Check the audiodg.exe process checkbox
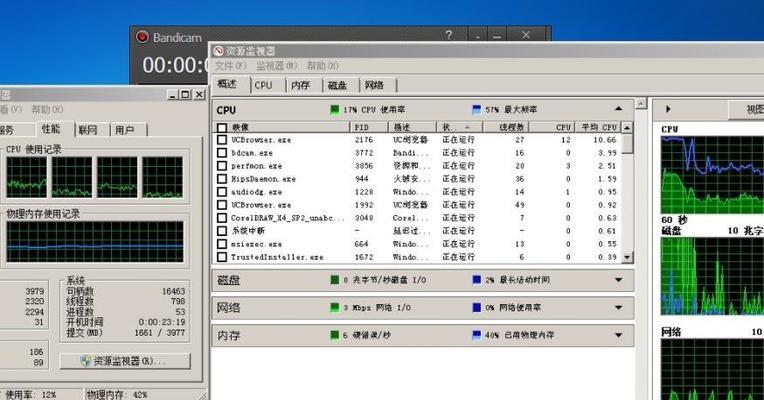The width and height of the screenshot is (764, 400). 222,192
